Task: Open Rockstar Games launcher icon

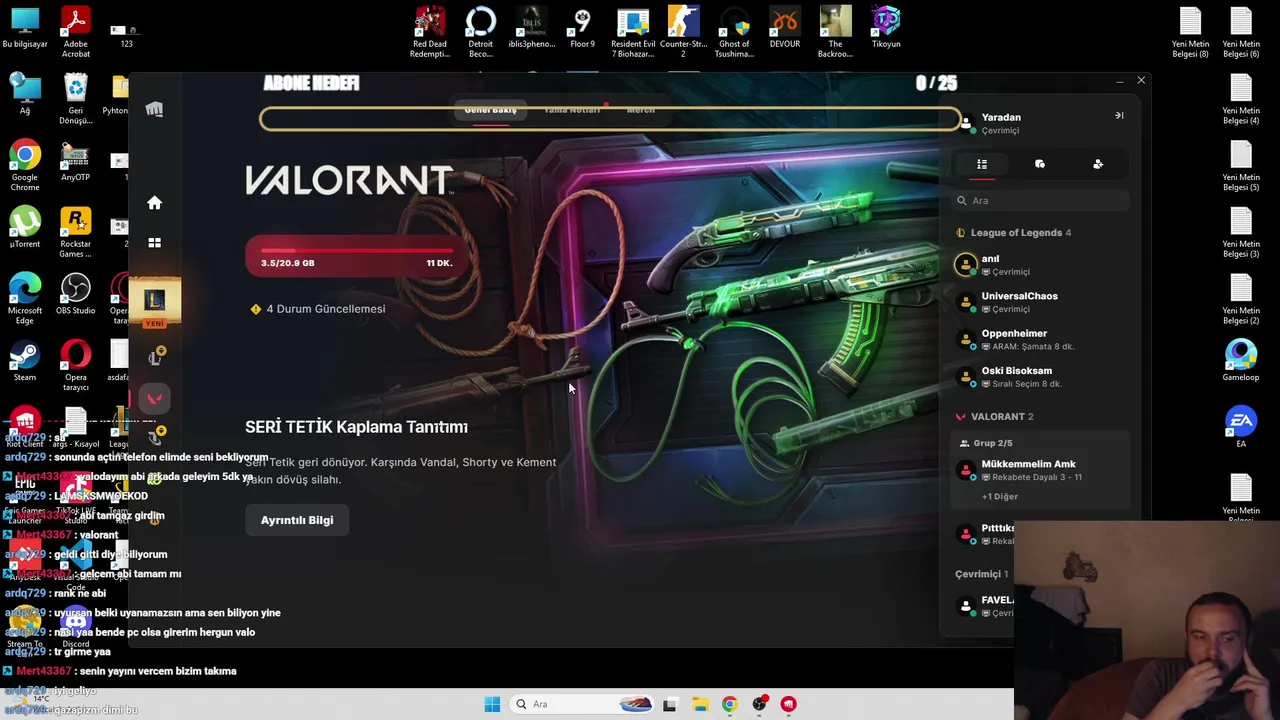Action: (75, 233)
